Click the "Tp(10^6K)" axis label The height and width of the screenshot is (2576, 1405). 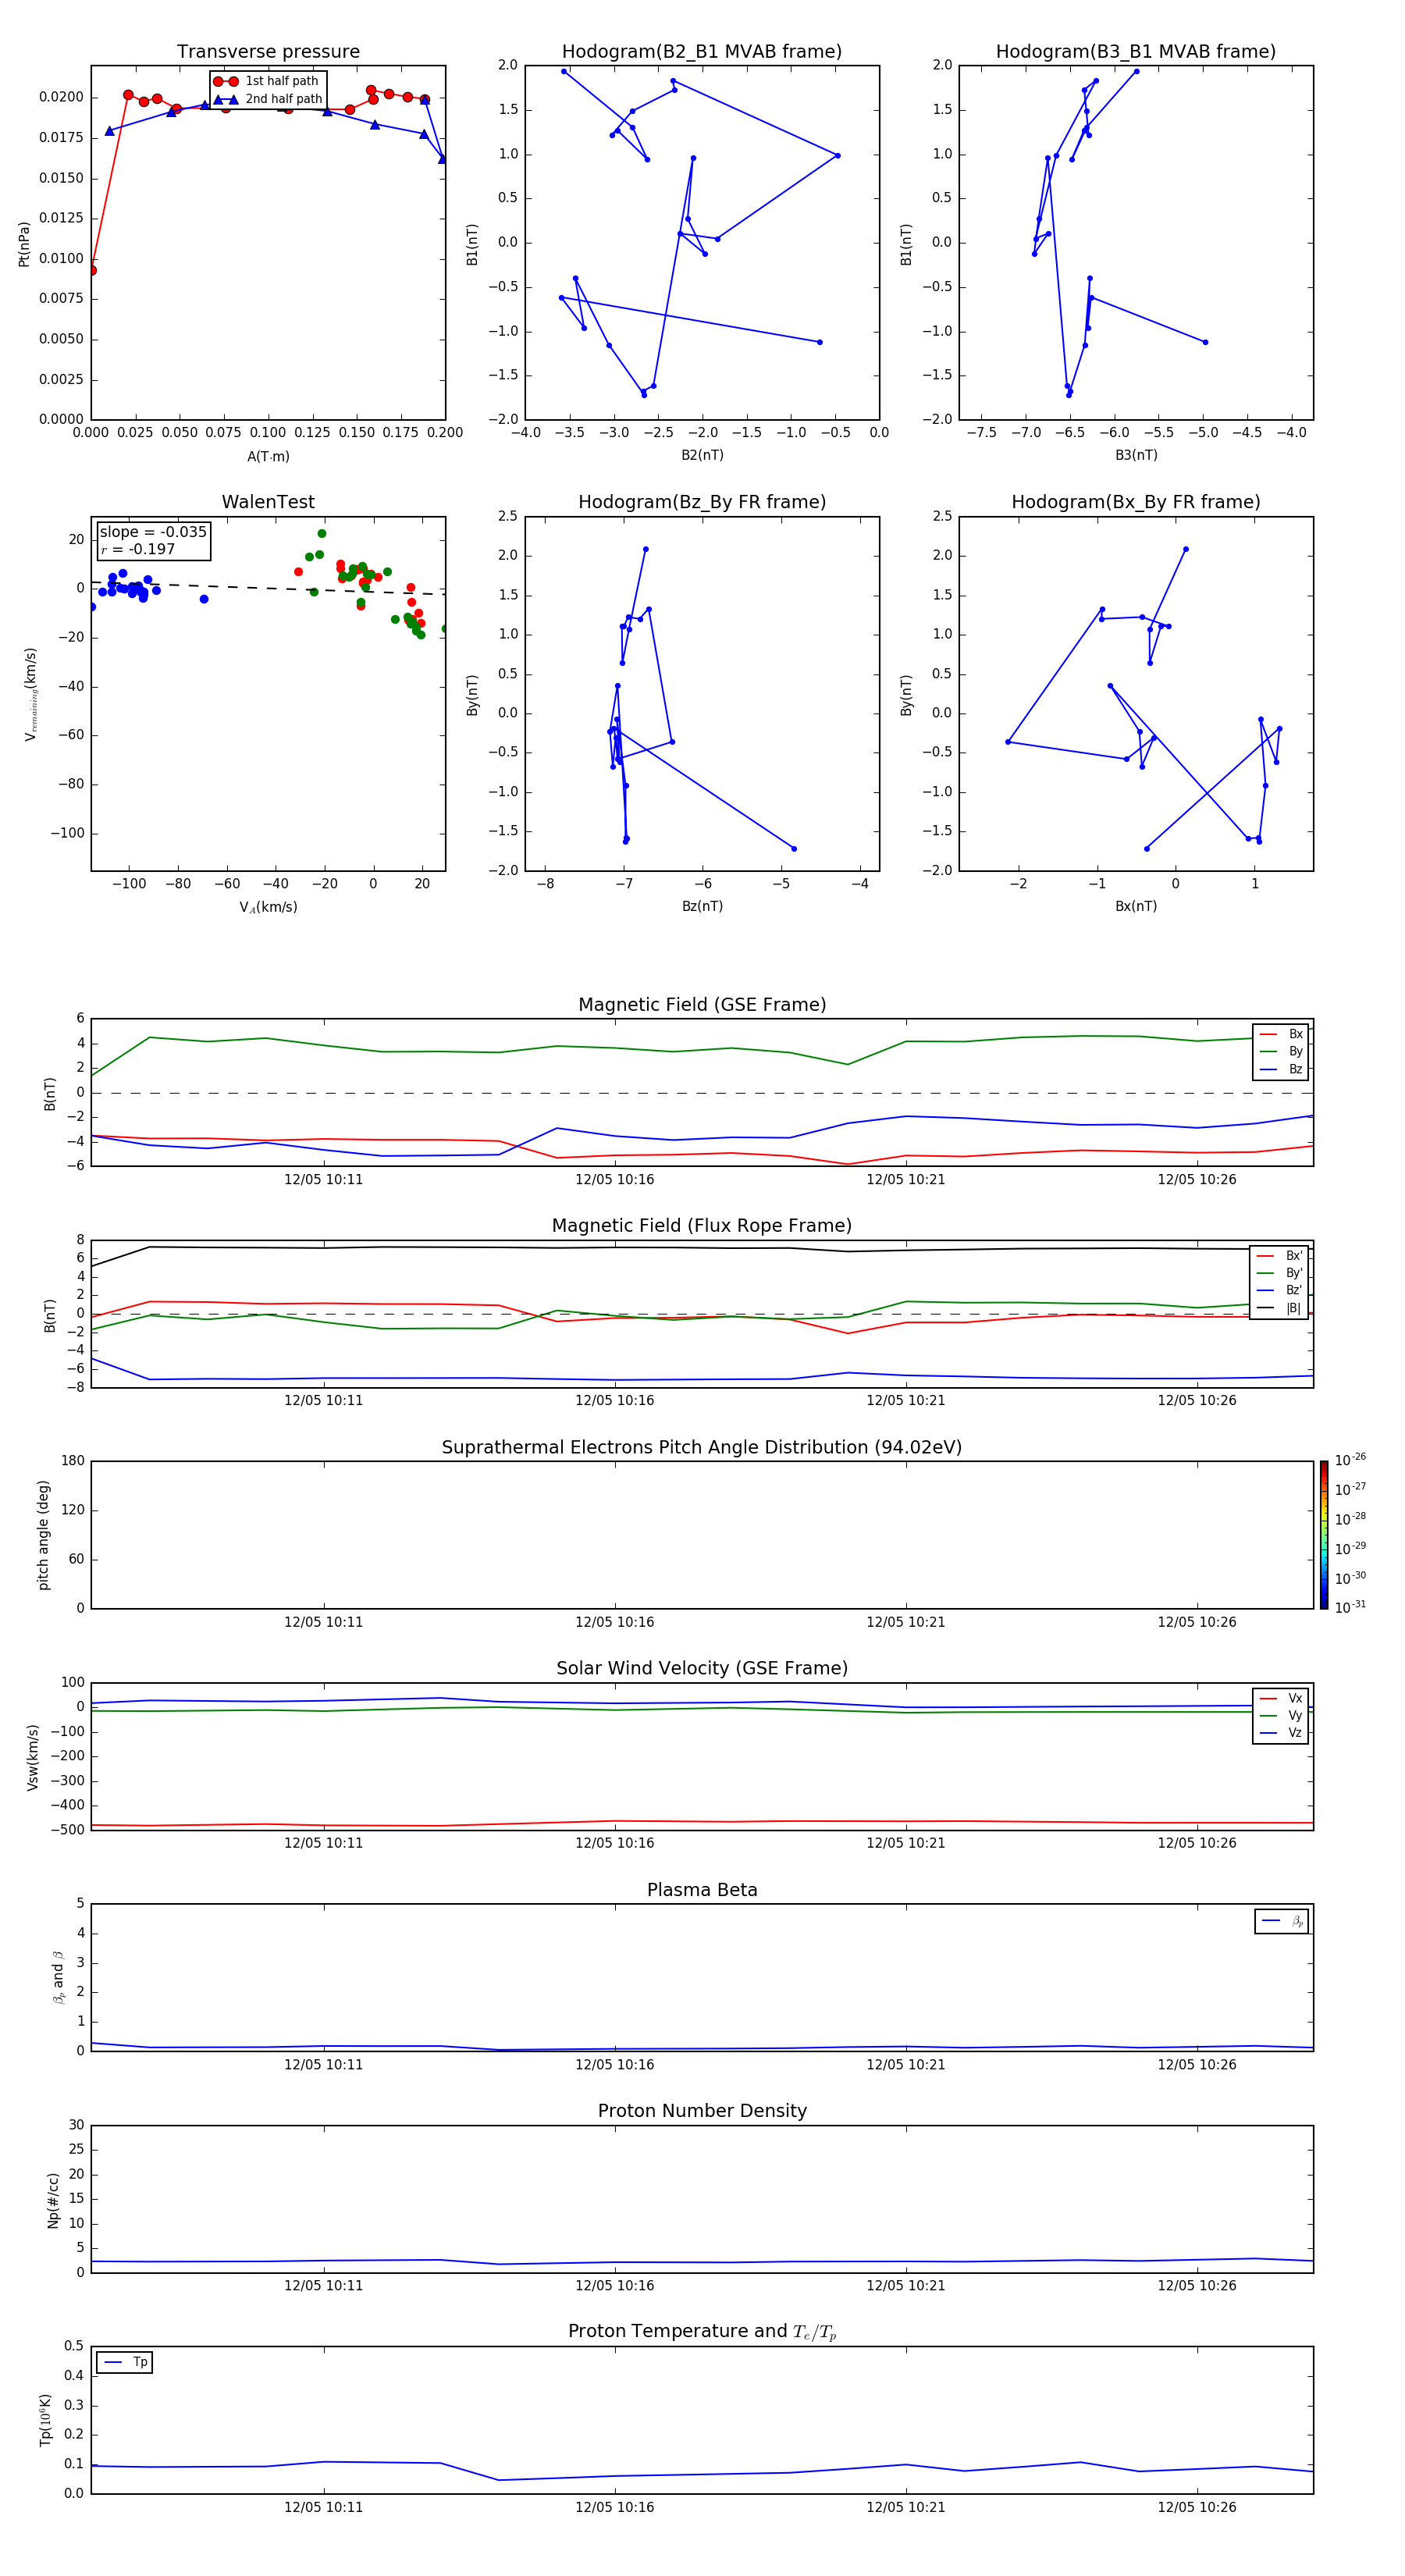[x=45, y=2420]
